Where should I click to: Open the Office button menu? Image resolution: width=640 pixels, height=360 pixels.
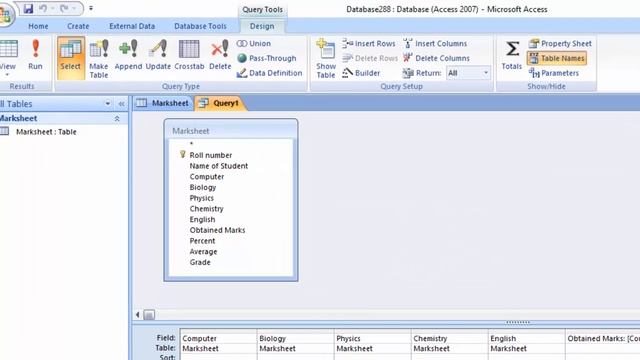tap(6, 15)
